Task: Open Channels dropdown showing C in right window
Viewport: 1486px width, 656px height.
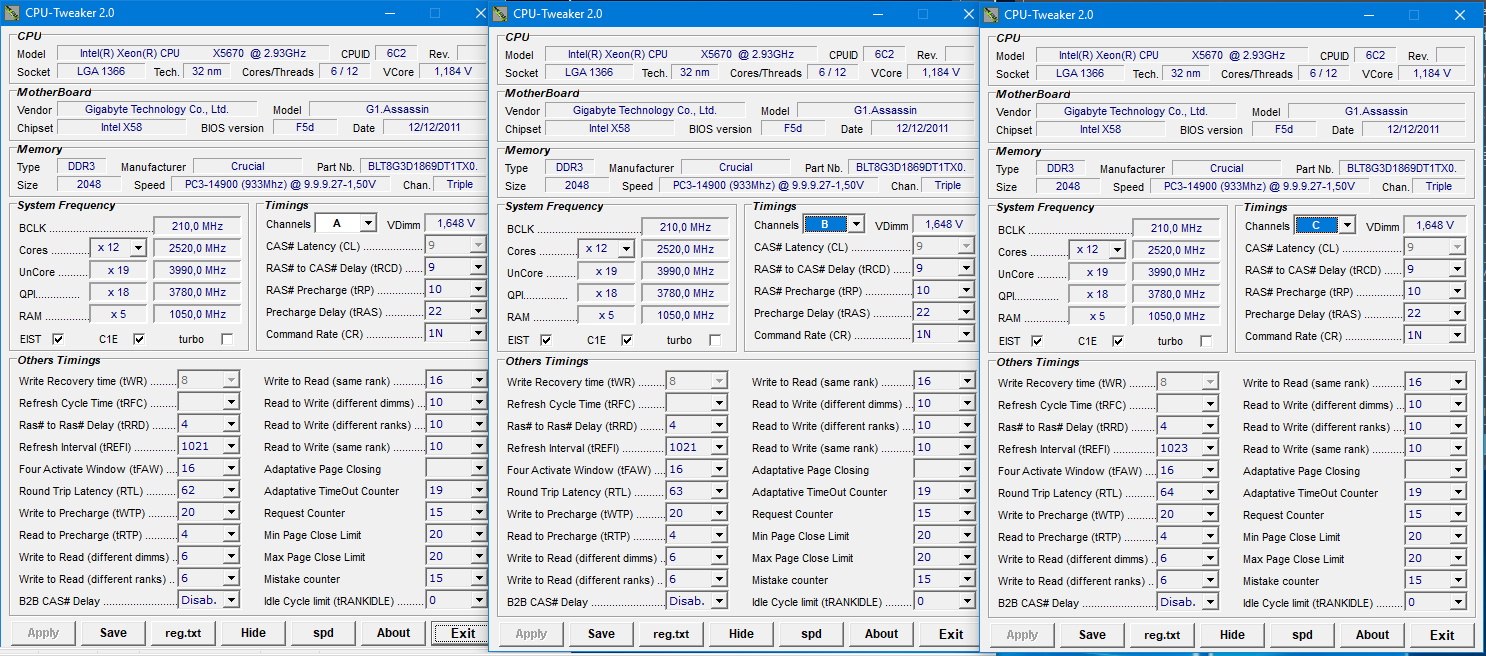Action: click(x=1347, y=226)
